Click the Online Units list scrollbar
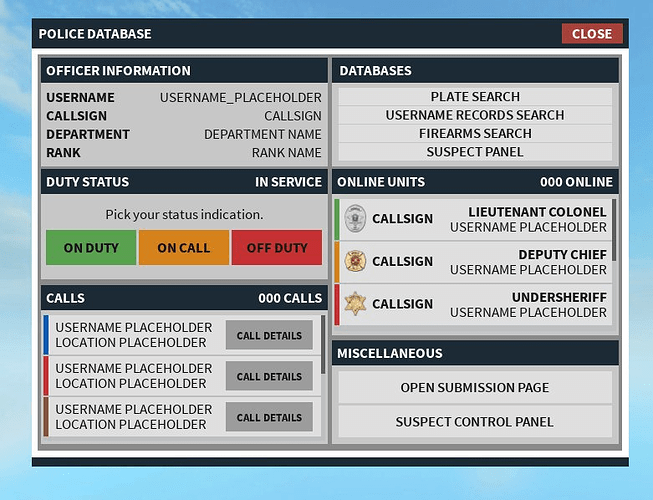The image size is (653, 500). click(614, 230)
